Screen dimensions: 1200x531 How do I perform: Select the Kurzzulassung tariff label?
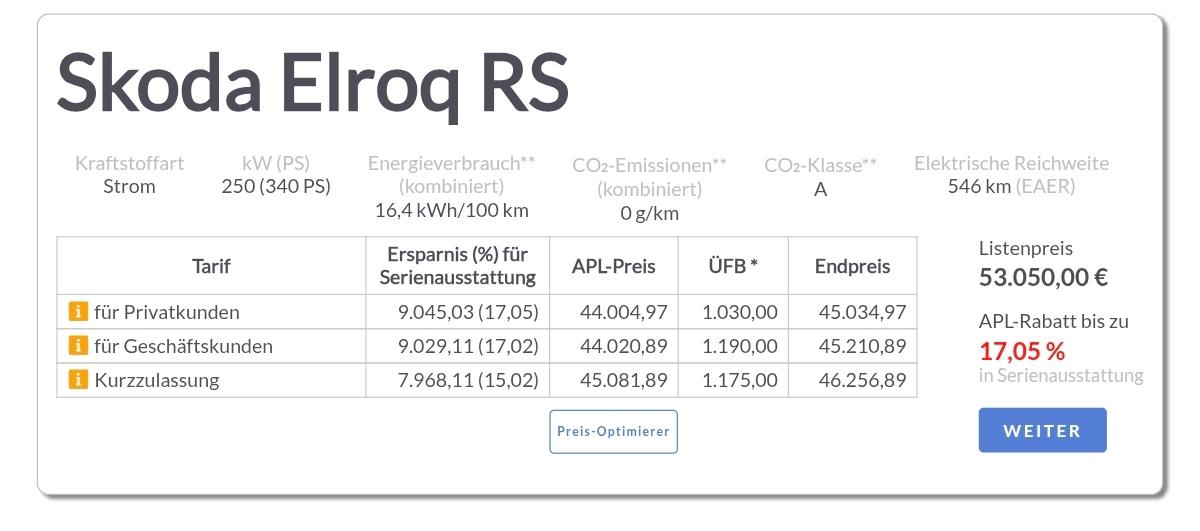pyautogui.click(x=156, y=380)
